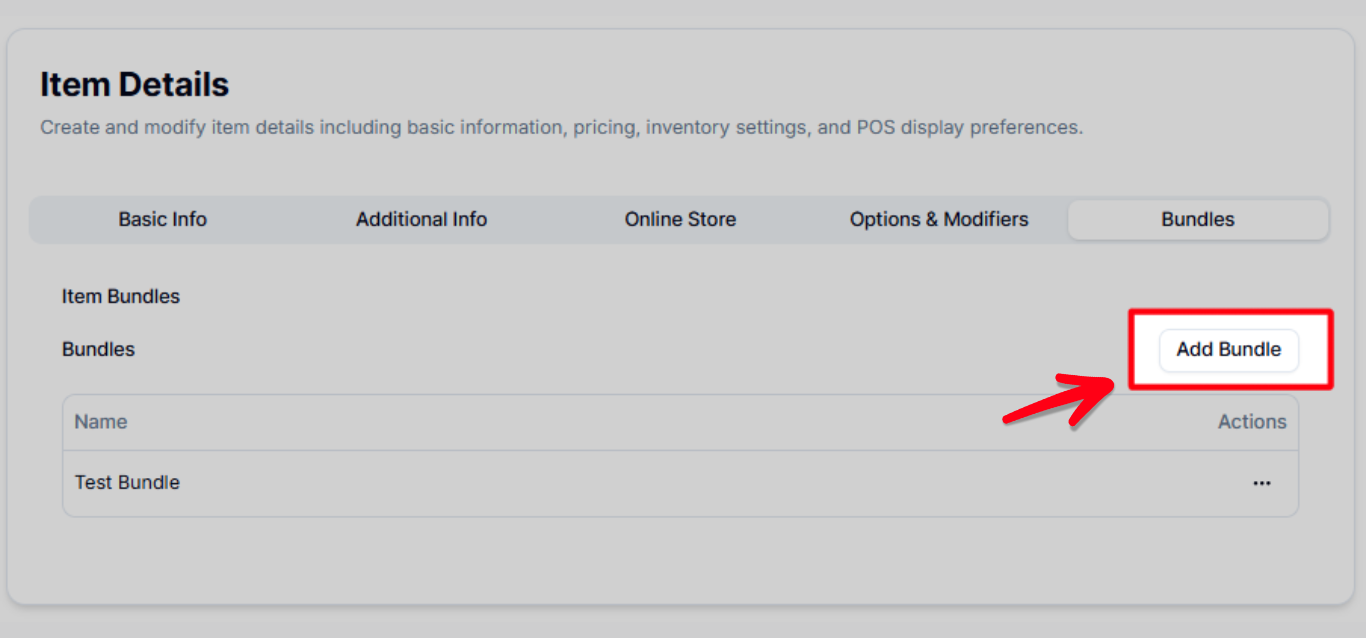Click the Item Details page heading
This screenshot has width=1366, height=638.
[134, 85]
